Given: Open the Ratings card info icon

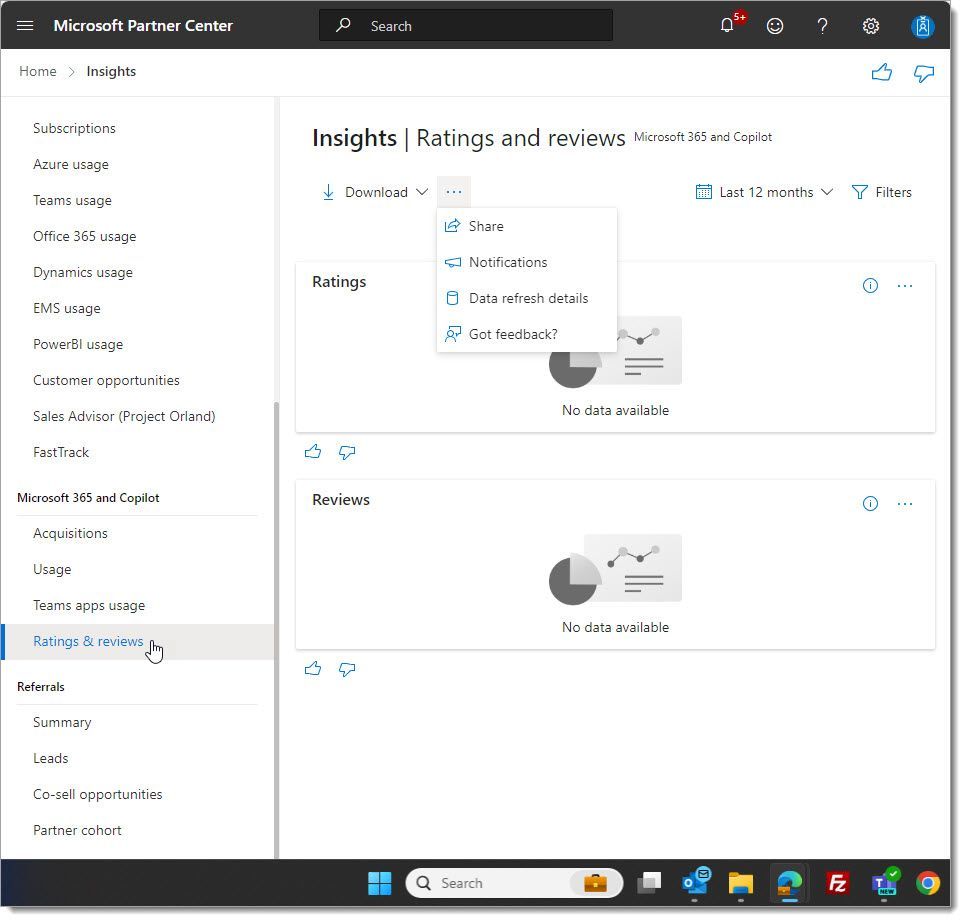Looking at the screenshot, I should coord(870,285).
